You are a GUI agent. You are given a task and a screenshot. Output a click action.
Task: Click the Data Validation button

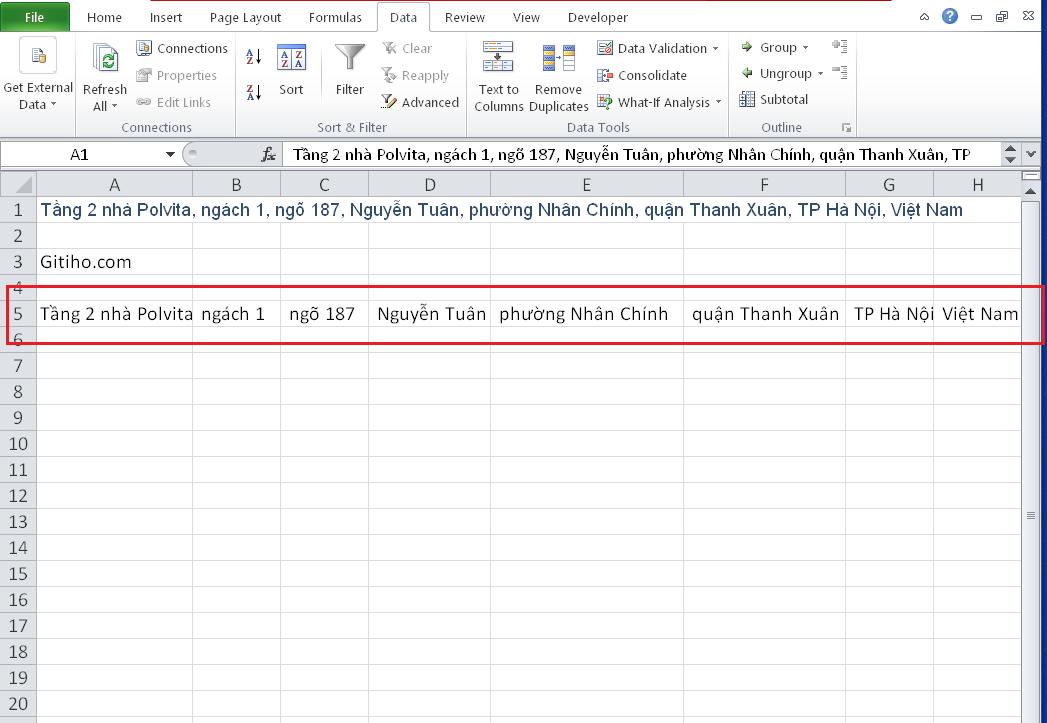pyautogui.click(x=652, y=48)
